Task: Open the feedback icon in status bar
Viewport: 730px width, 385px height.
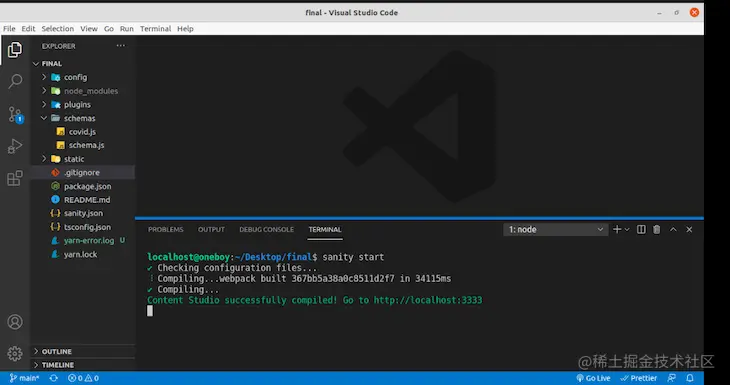Action: pyautogui.click(x=672, y=378)
